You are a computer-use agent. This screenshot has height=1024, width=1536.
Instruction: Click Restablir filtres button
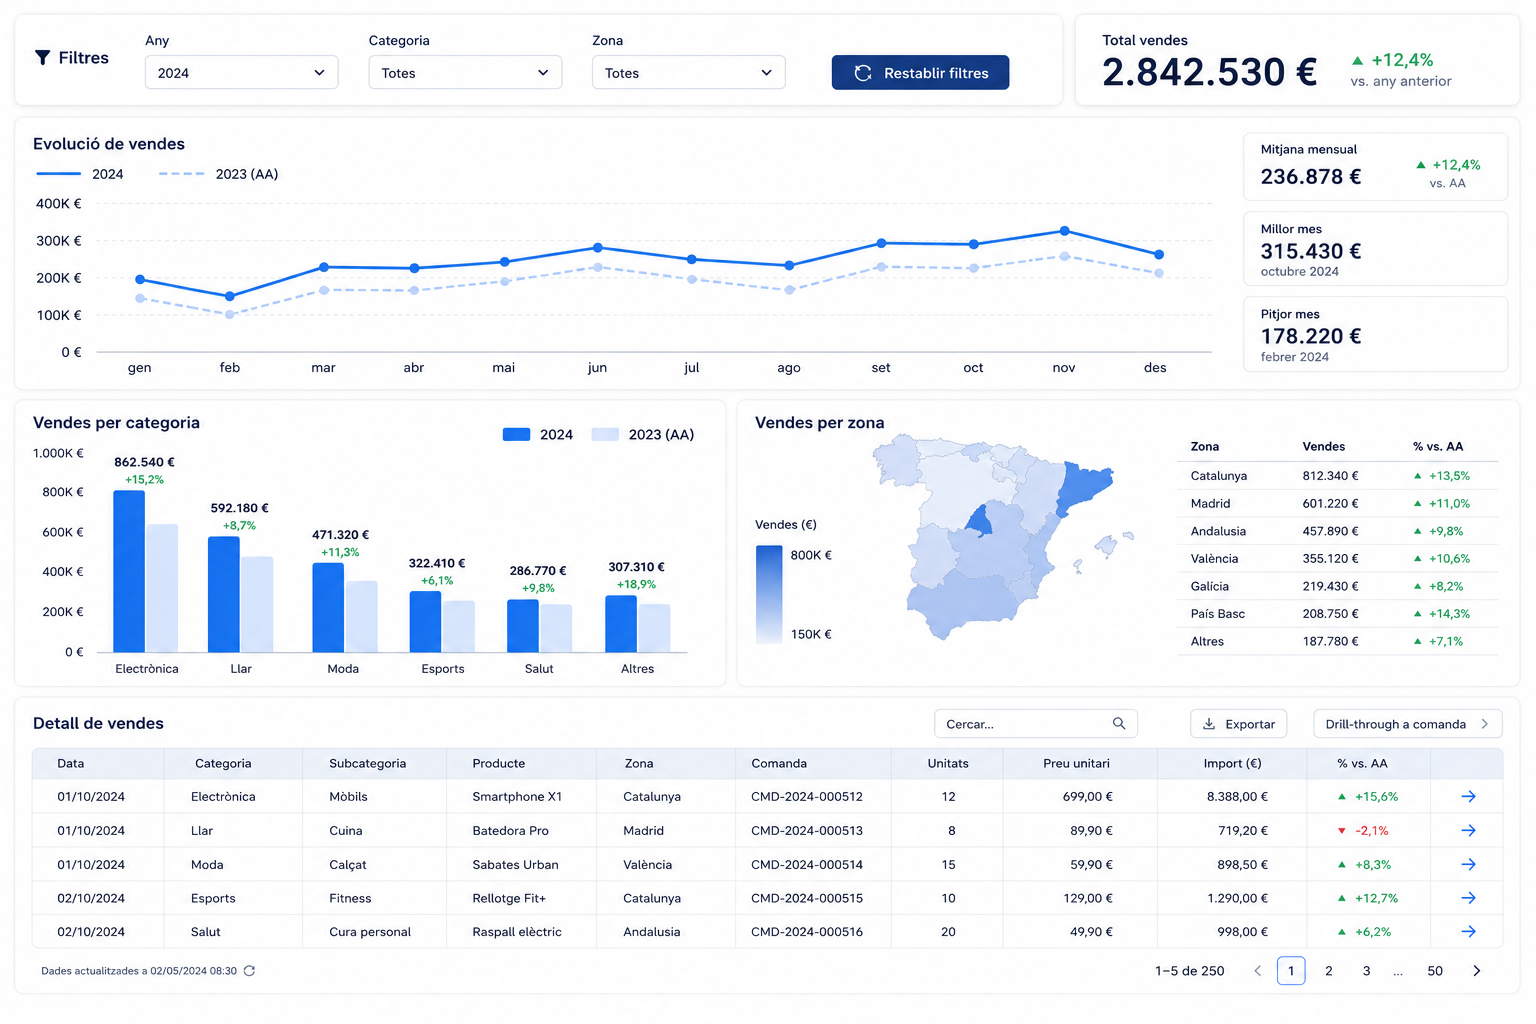pos(920,73)
